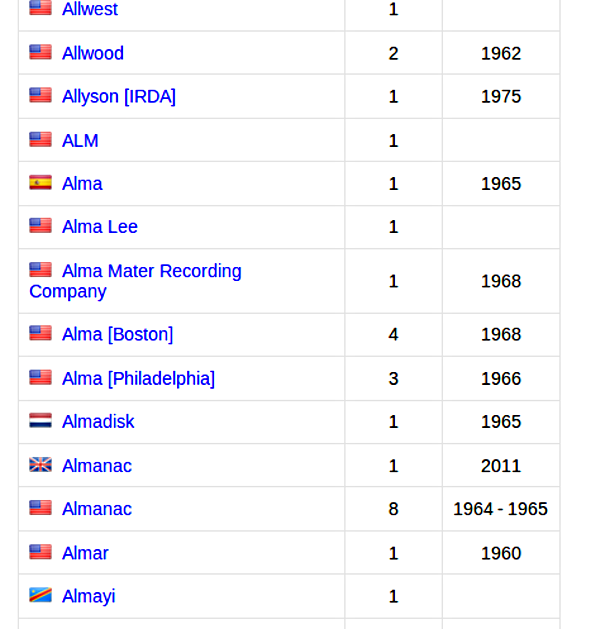Screen dimensions: 610x629
Task: Open the Almar label link
Action: (x=85, y=553)
